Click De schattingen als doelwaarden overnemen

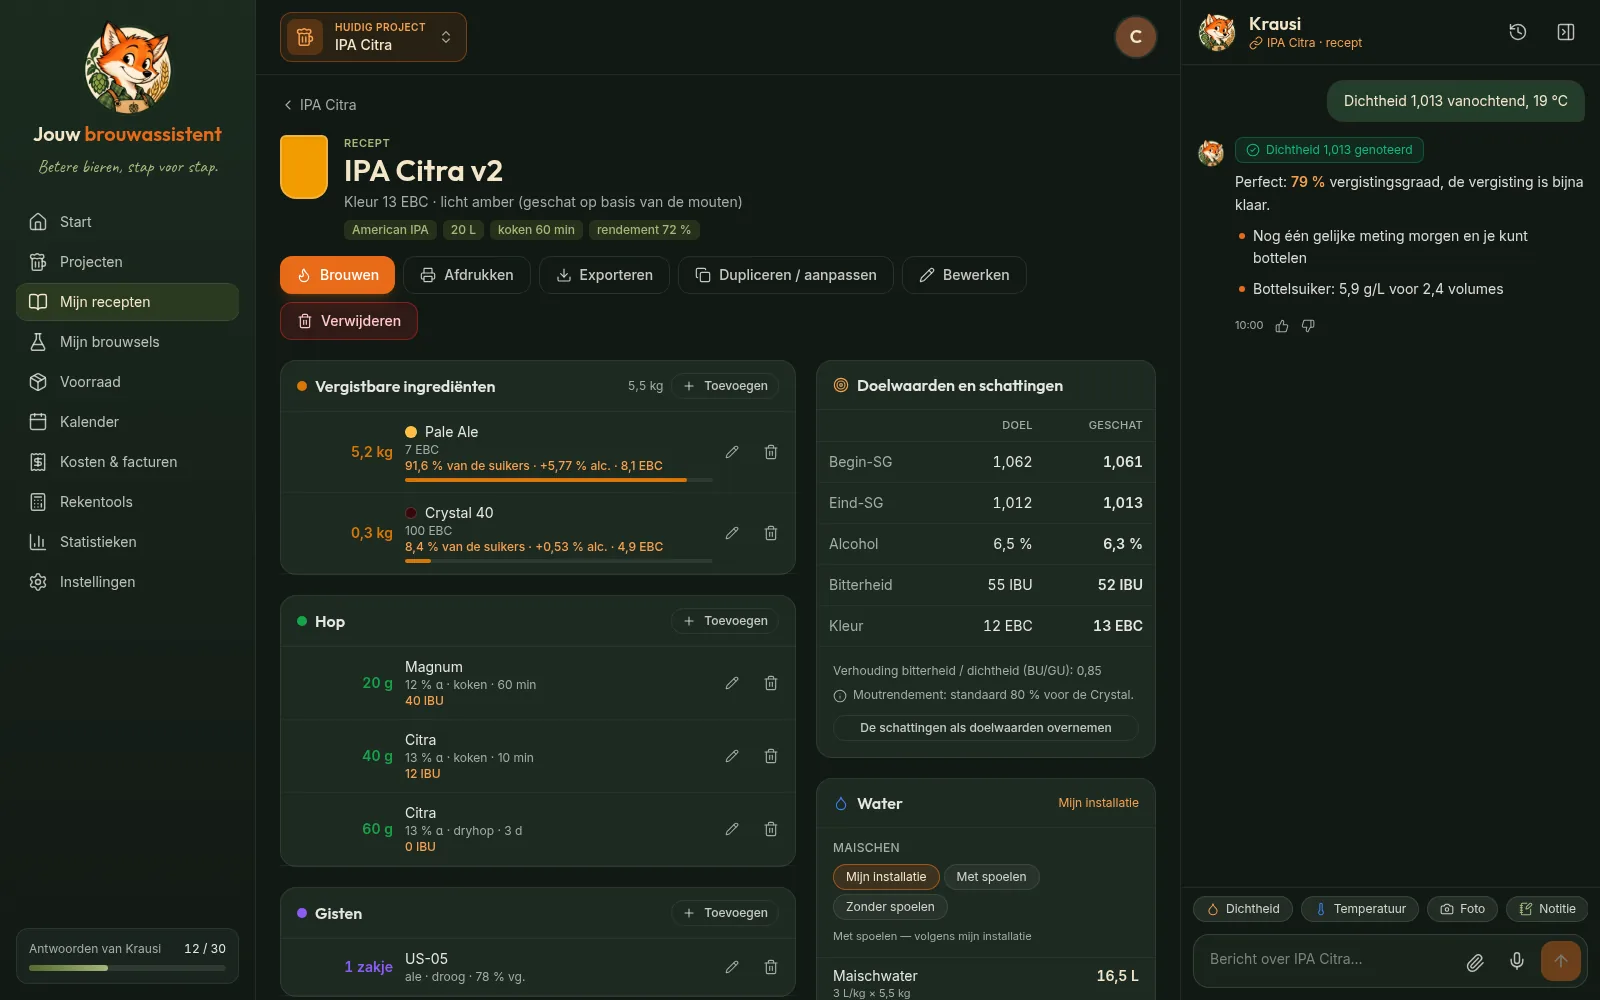click(986, 728)
